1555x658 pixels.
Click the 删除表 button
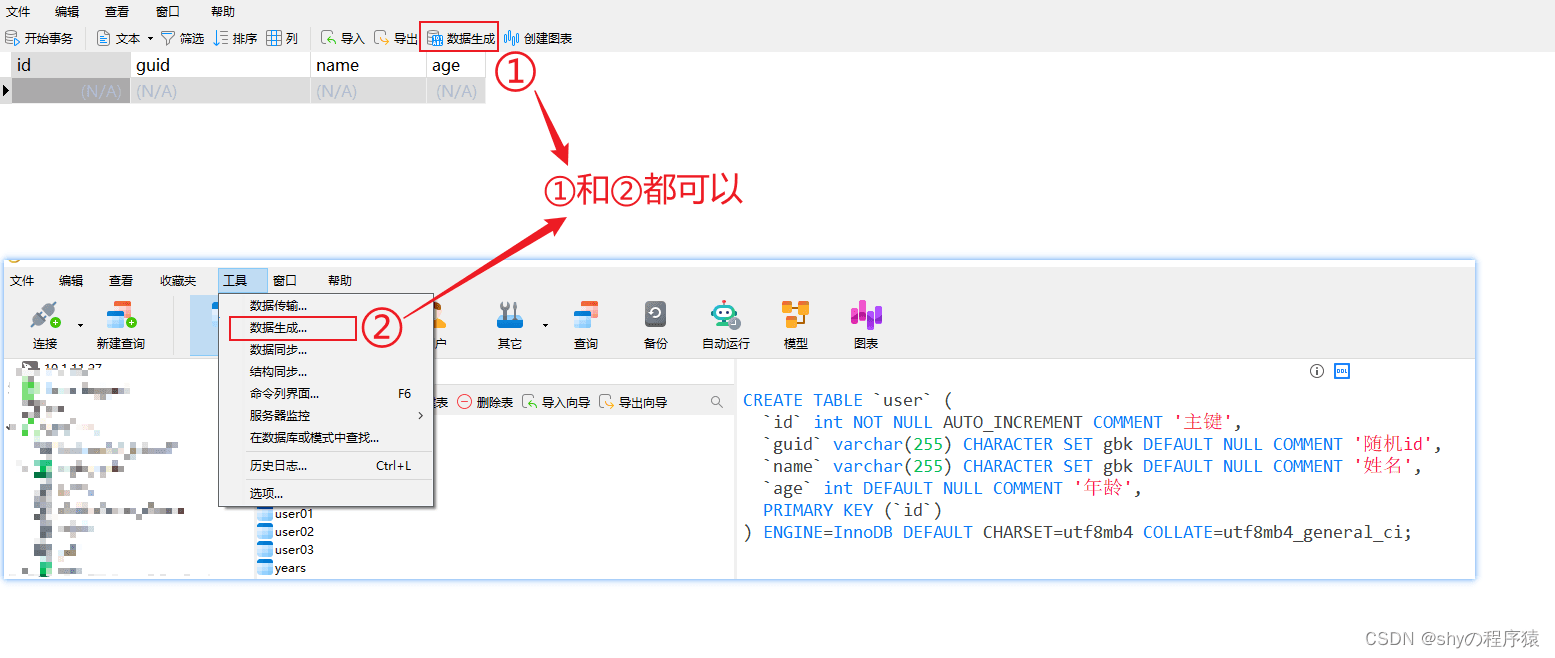pyautogui.click(x=486, y=402)
